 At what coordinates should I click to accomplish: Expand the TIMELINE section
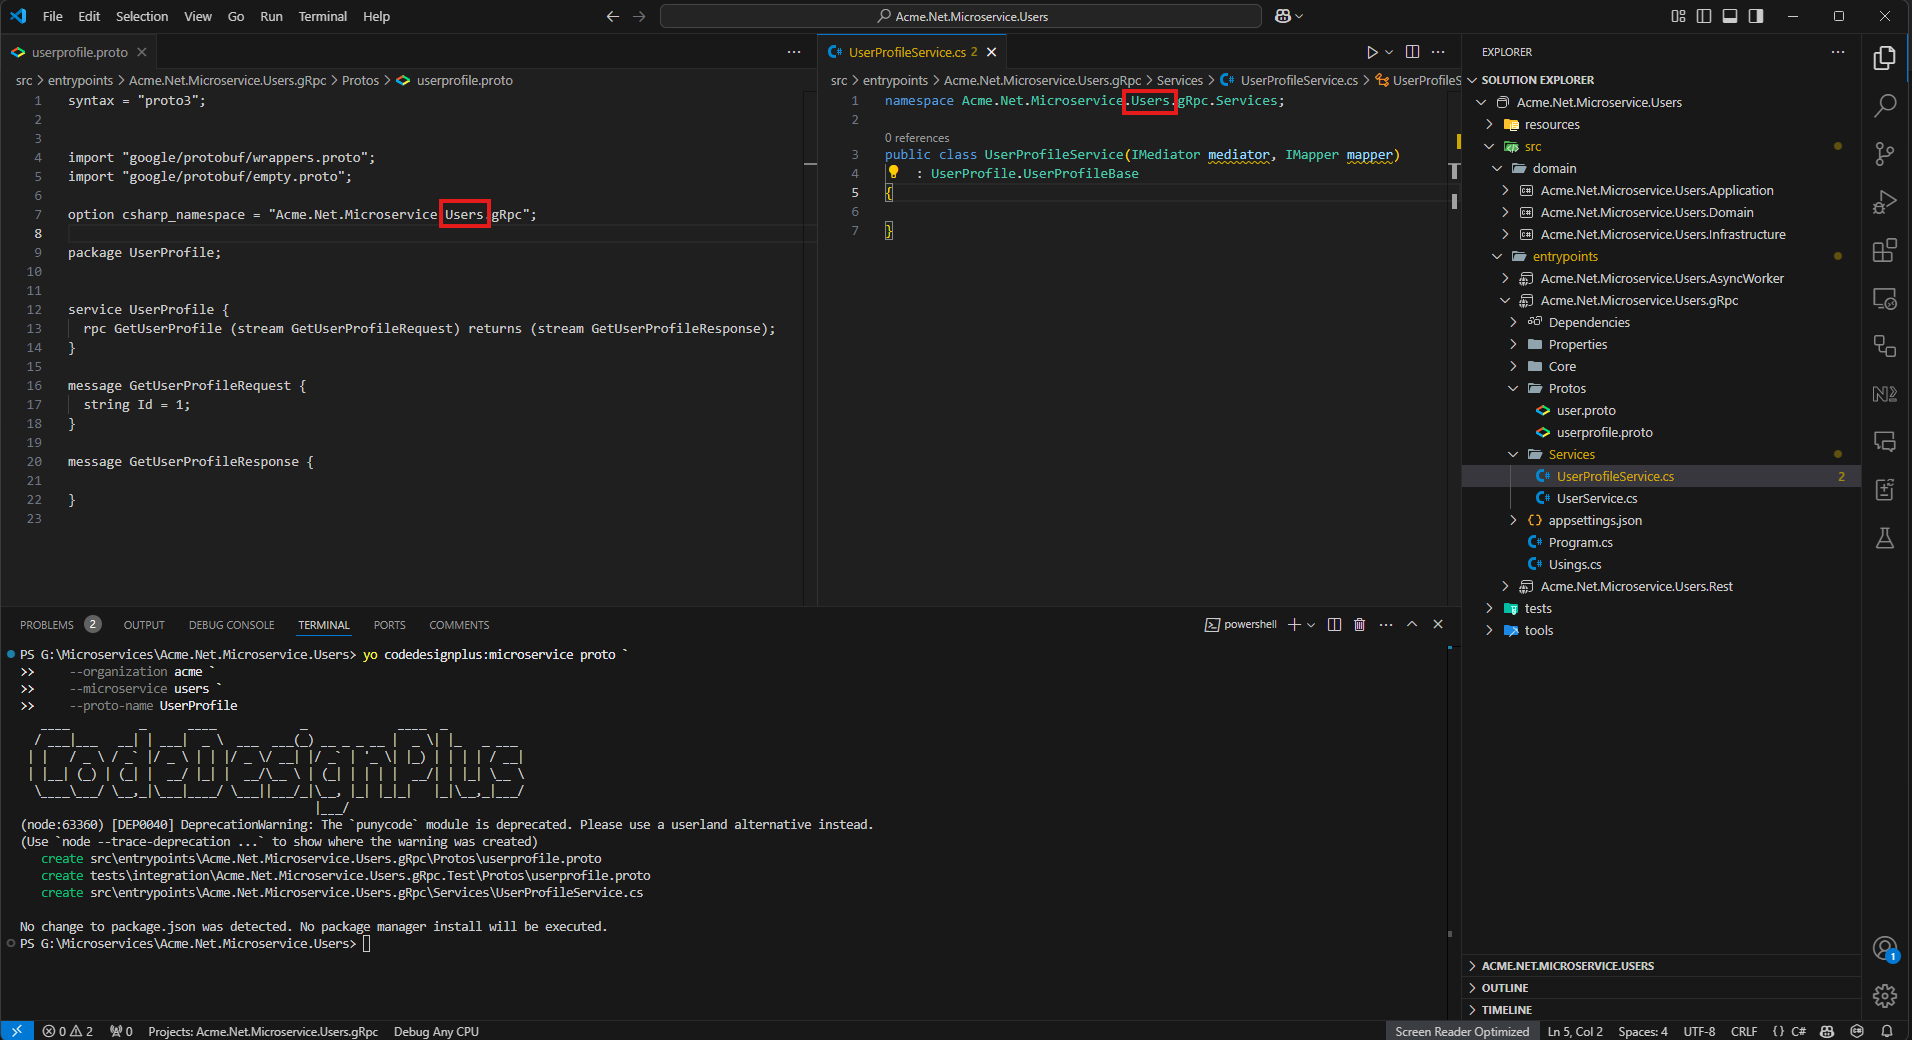click(1660, 1010)
